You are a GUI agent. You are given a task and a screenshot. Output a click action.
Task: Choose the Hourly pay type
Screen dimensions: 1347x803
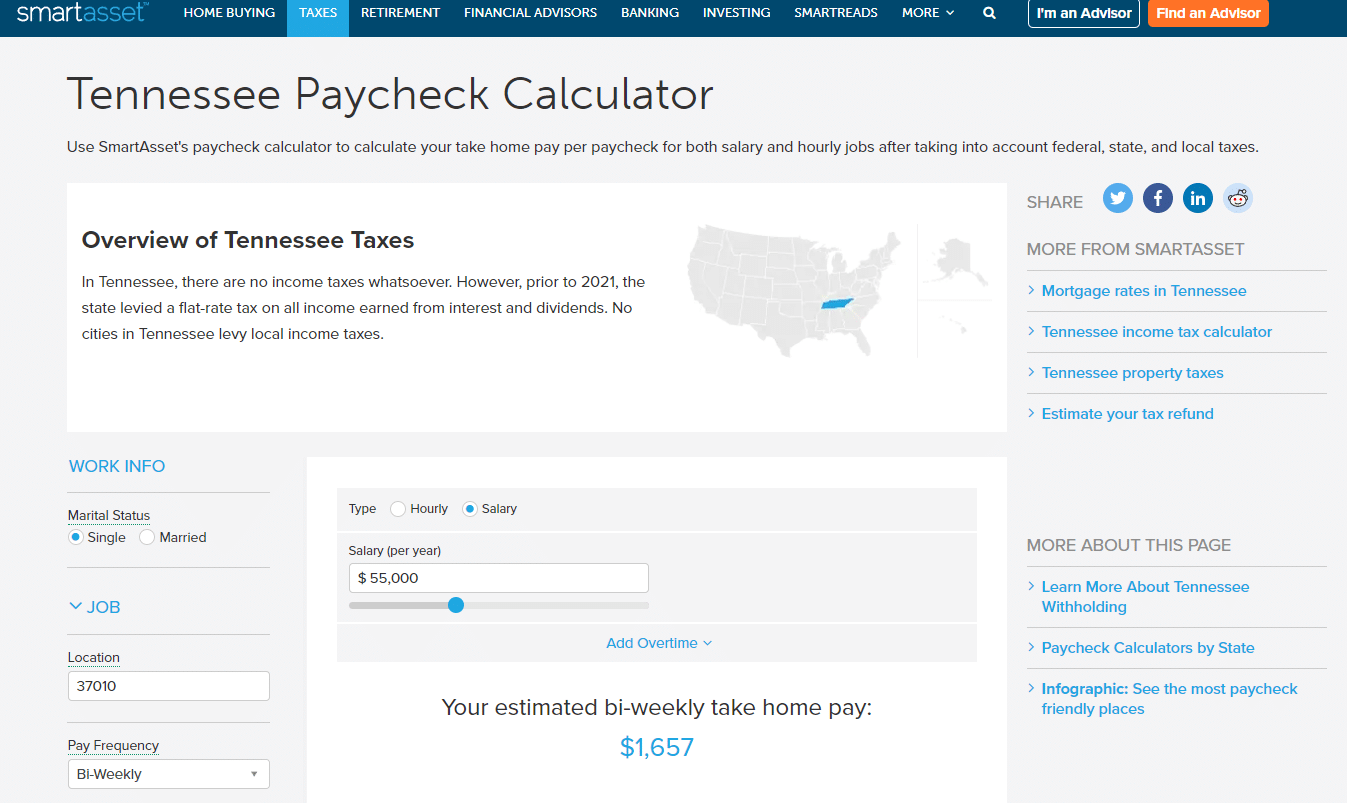coord(398,509)
